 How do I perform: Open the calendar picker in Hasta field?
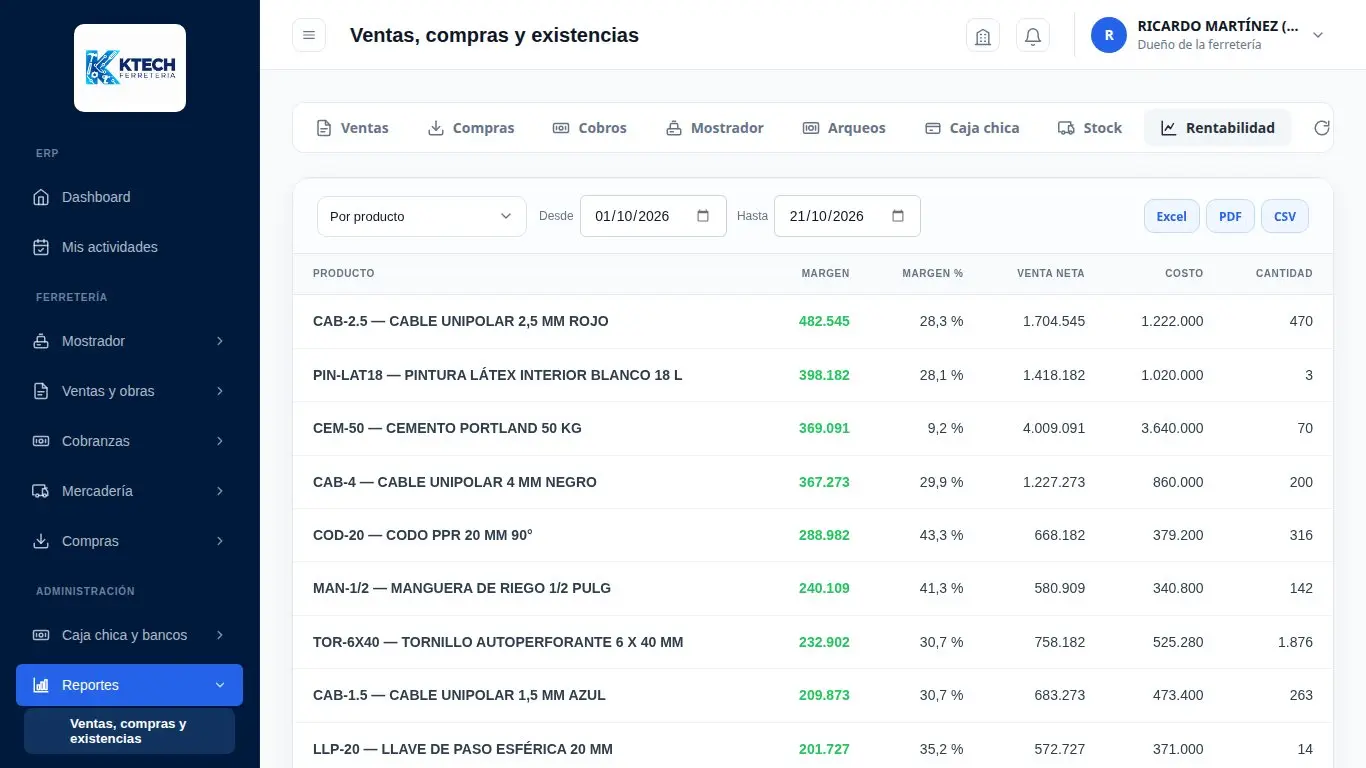coord(898,216)
